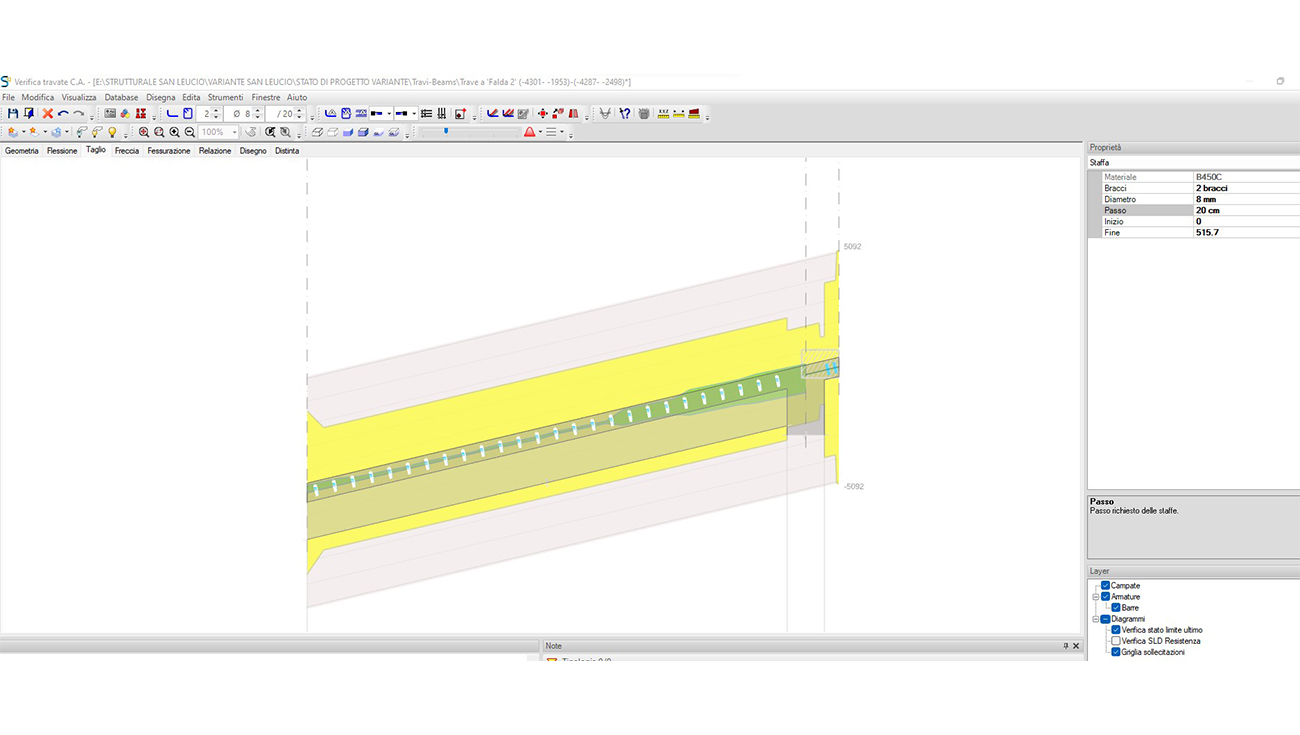
Task: Click the stirrup spacing 20 input field
Action: tap(284, 114)
